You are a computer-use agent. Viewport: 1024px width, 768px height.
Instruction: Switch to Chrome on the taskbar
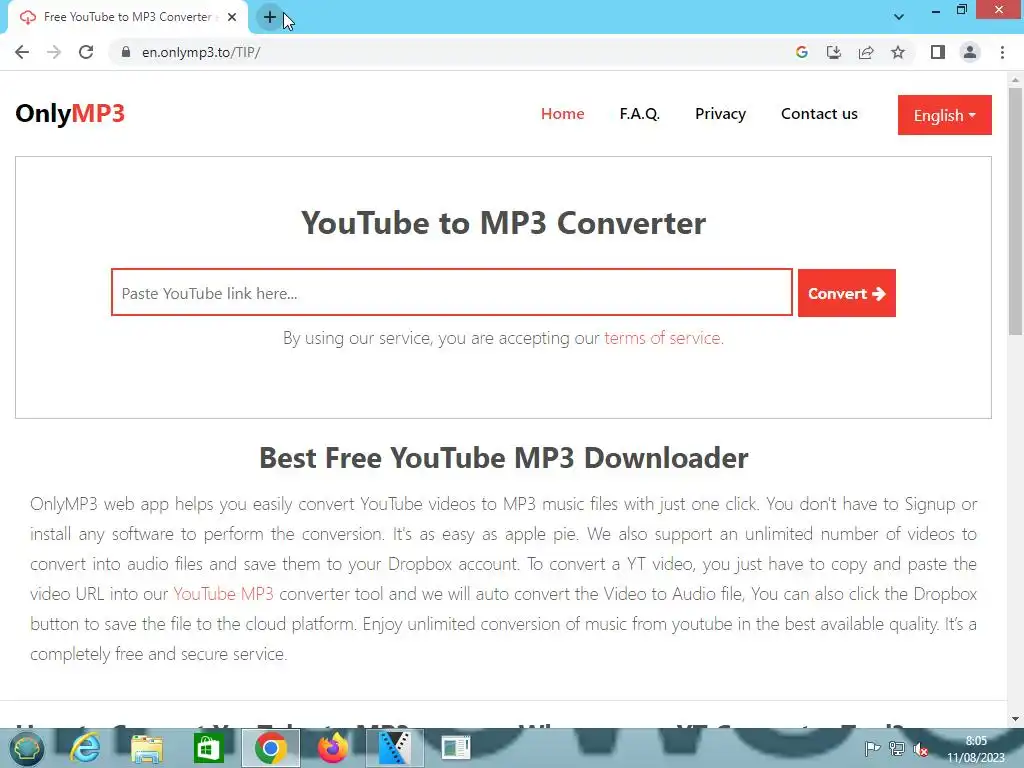pyautogui.click(x=271, y=748)
